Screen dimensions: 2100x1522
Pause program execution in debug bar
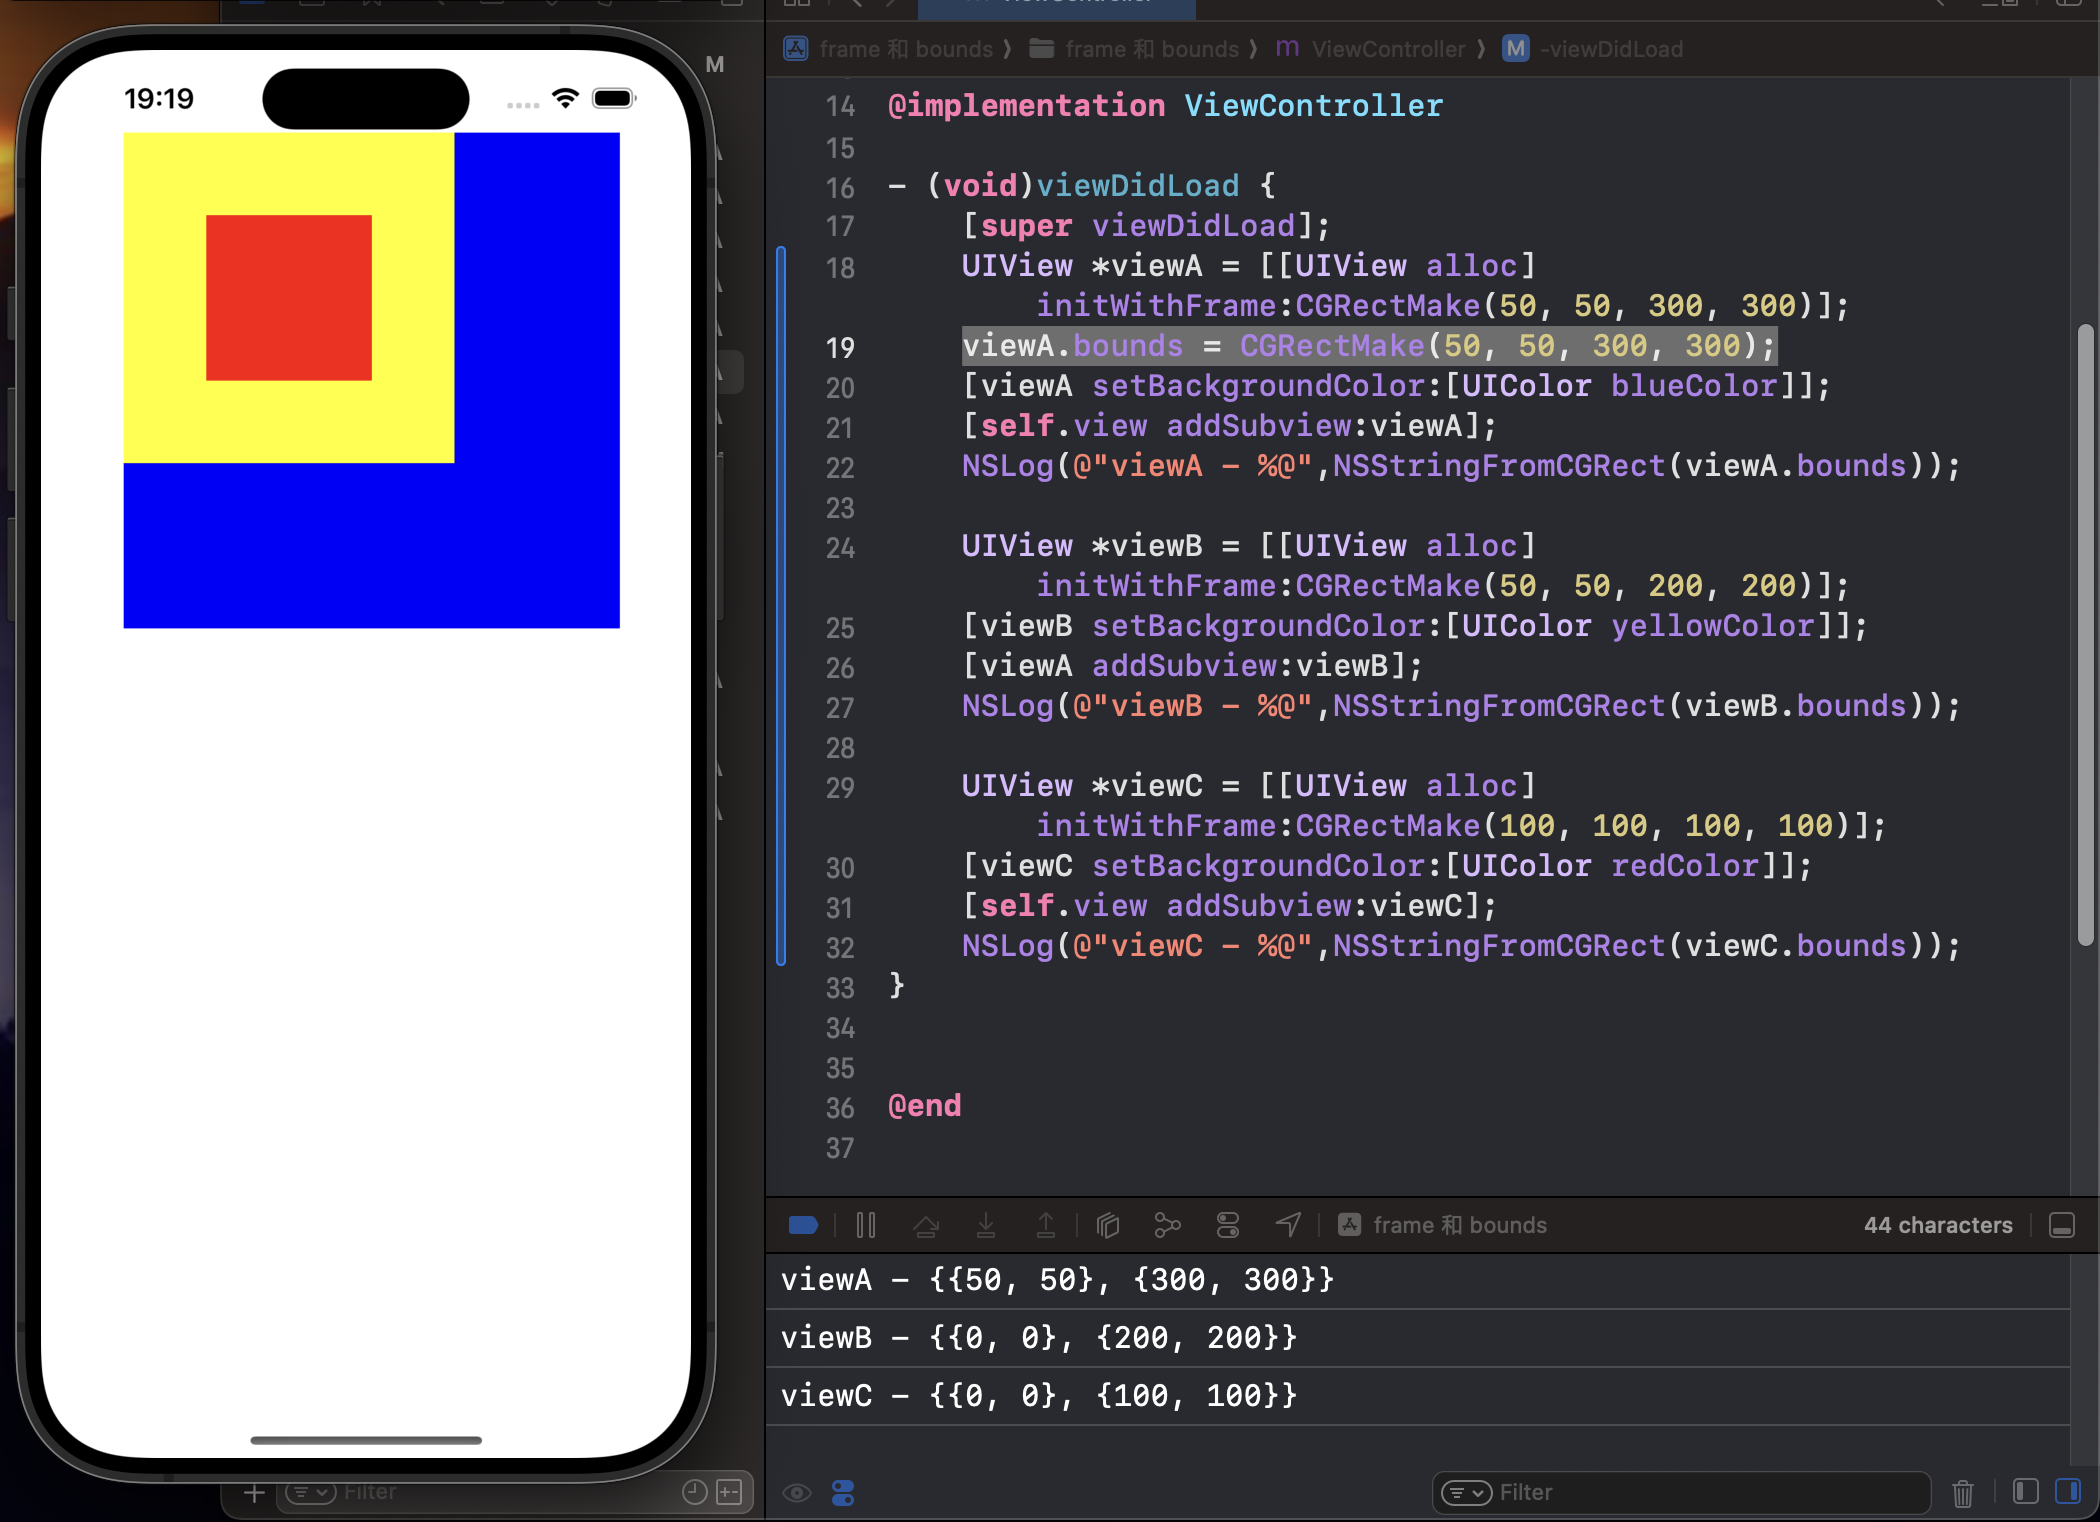(866, 1225)
